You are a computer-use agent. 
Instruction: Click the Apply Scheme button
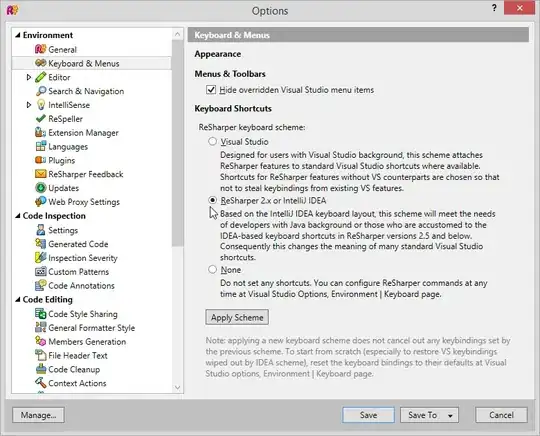pos(237,317)
